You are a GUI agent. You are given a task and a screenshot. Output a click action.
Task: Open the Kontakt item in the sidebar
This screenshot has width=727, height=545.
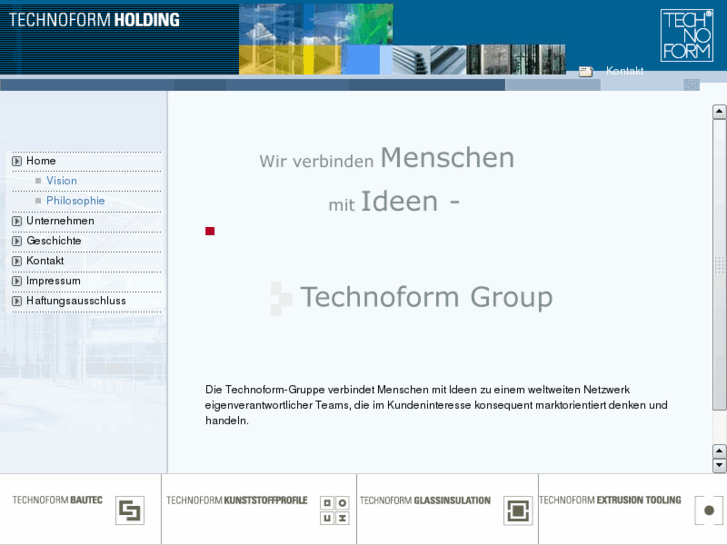(45, 260)
